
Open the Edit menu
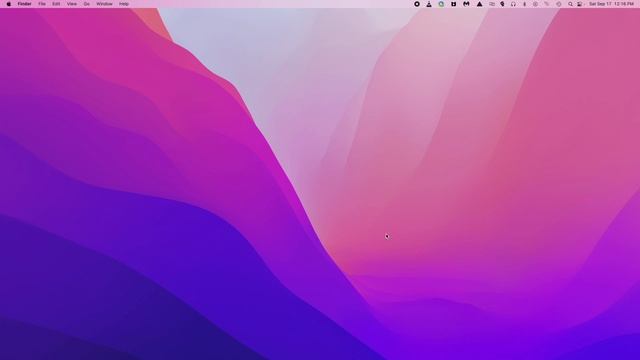[56, 4]
